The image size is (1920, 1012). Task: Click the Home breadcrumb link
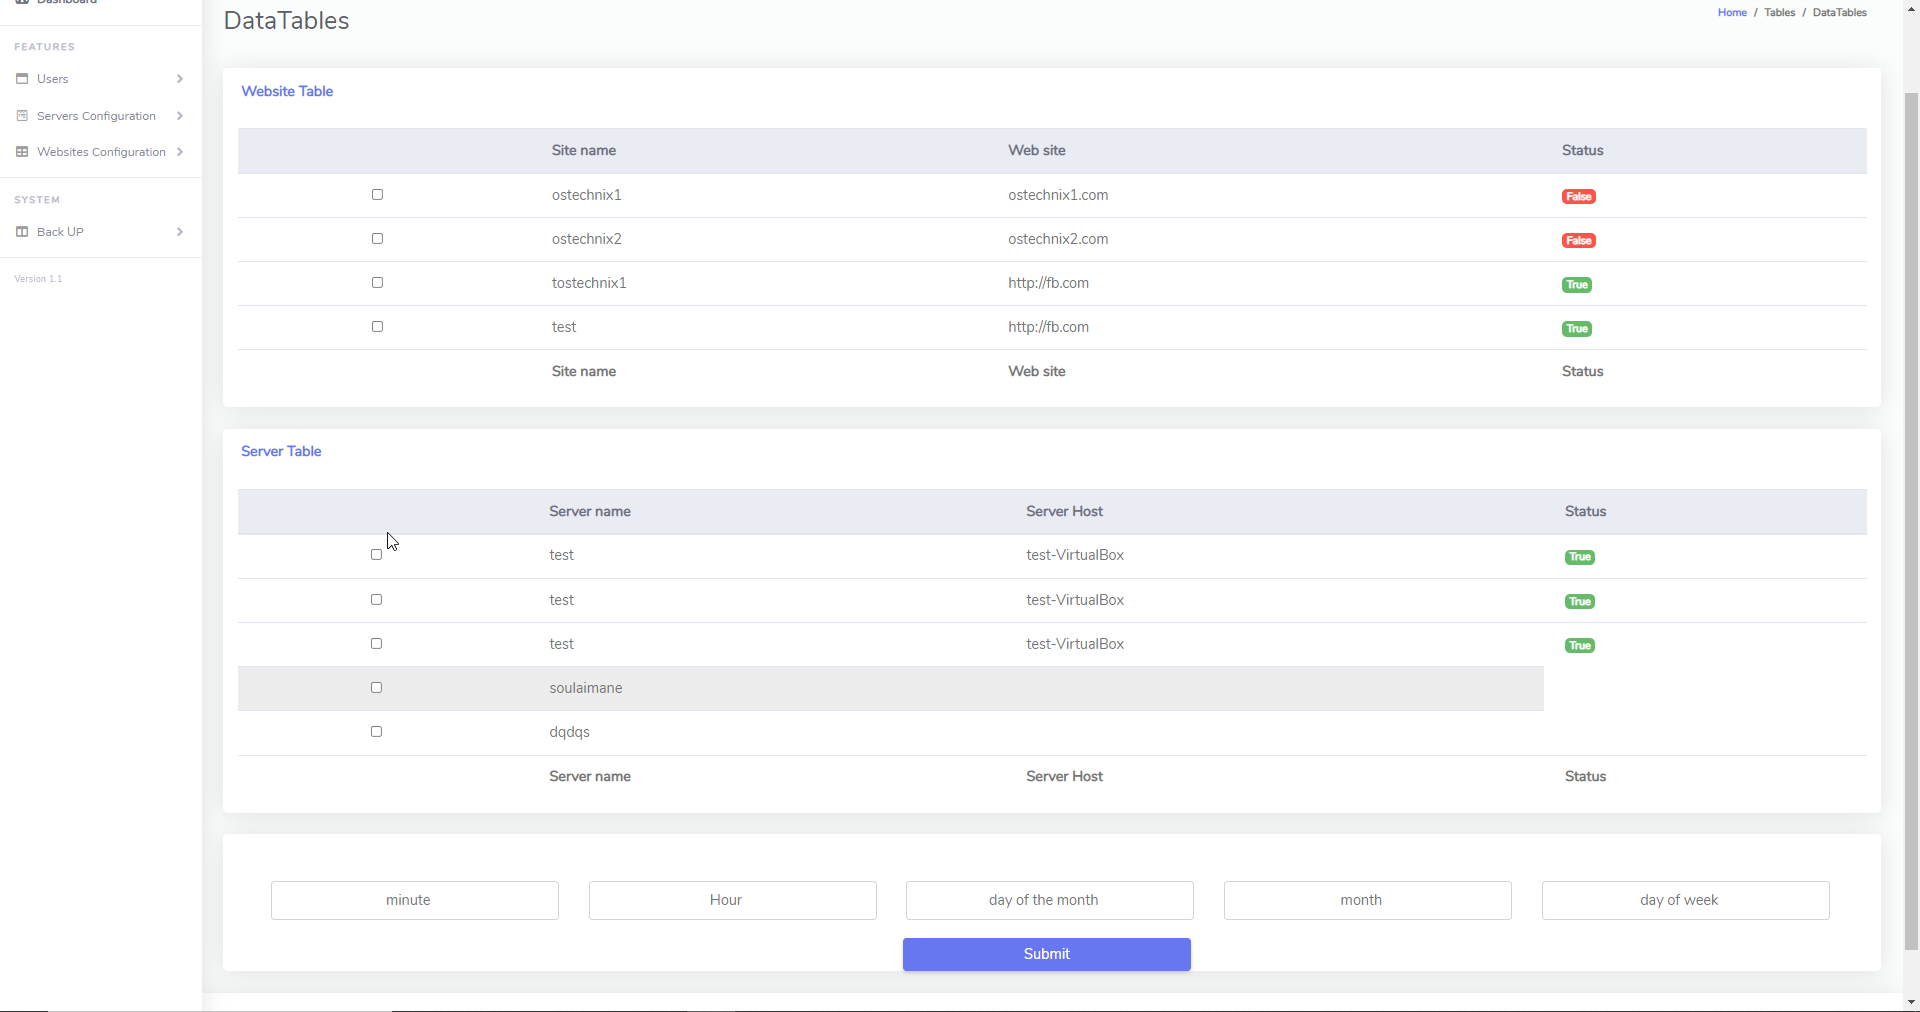1732,13
